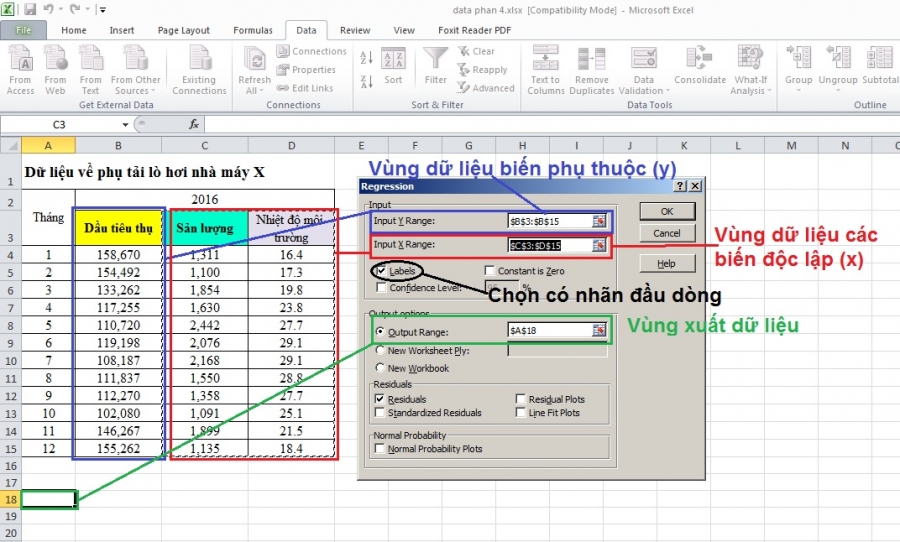This screenshot has width=900, height=542.
Task: Enable the Constant is Zero checkbox
Action: 490,271
